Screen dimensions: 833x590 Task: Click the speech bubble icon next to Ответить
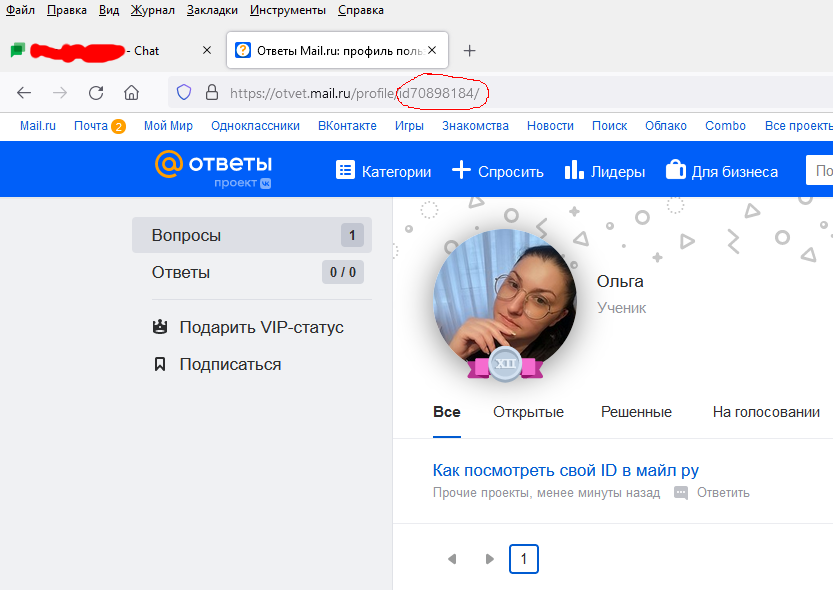(680, 492)
